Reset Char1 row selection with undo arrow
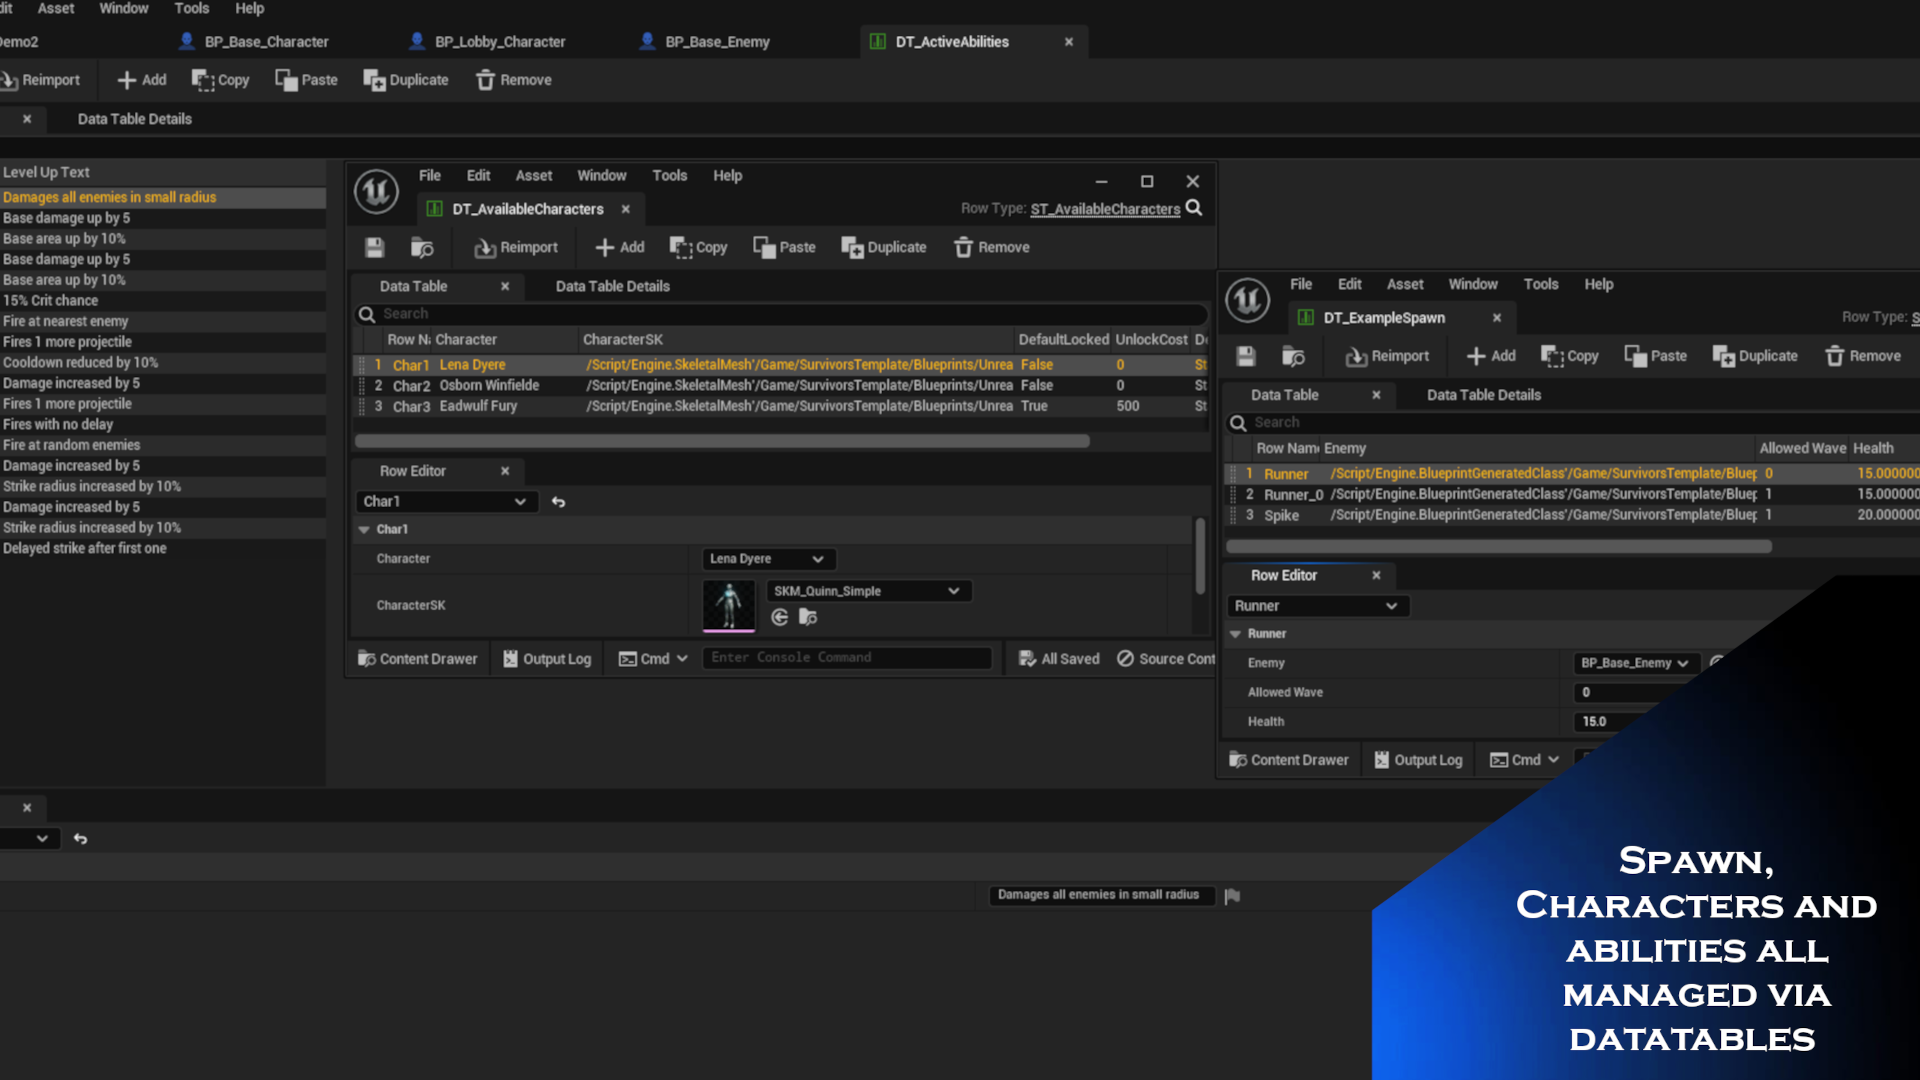This screenshot has width=1920, height=1080. point(559,502)
